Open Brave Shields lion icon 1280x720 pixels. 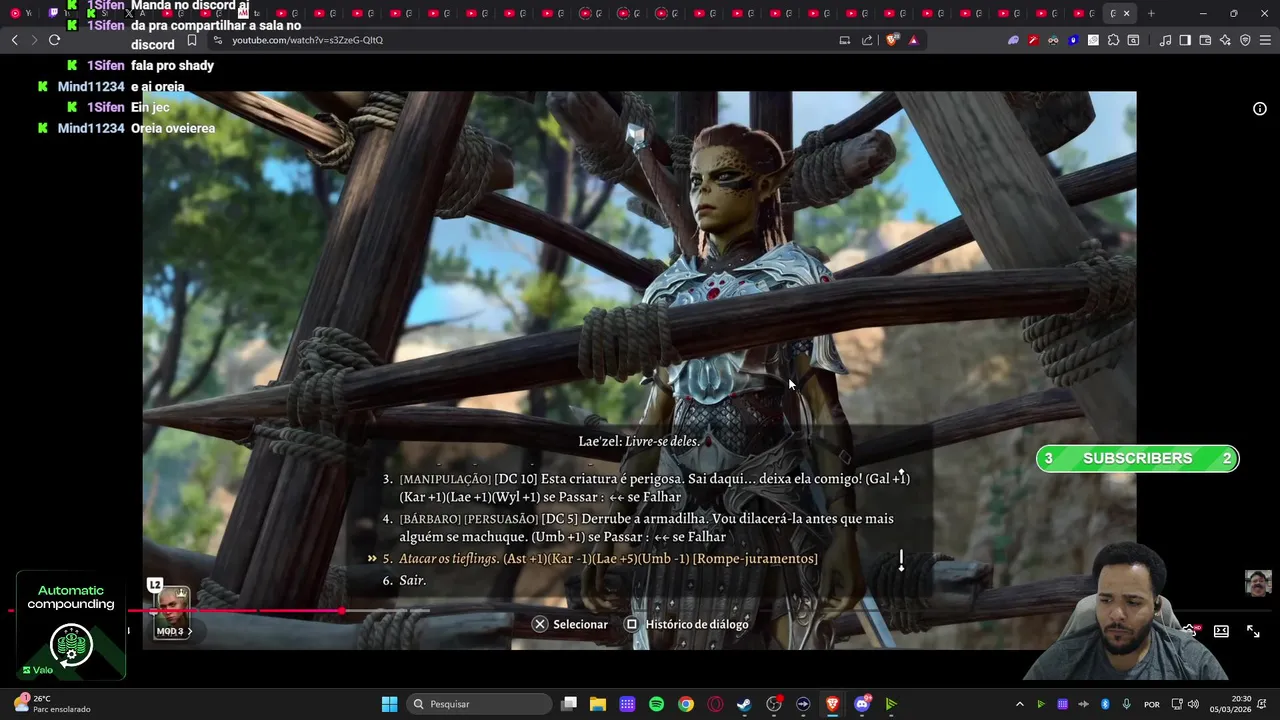(892, 40)
